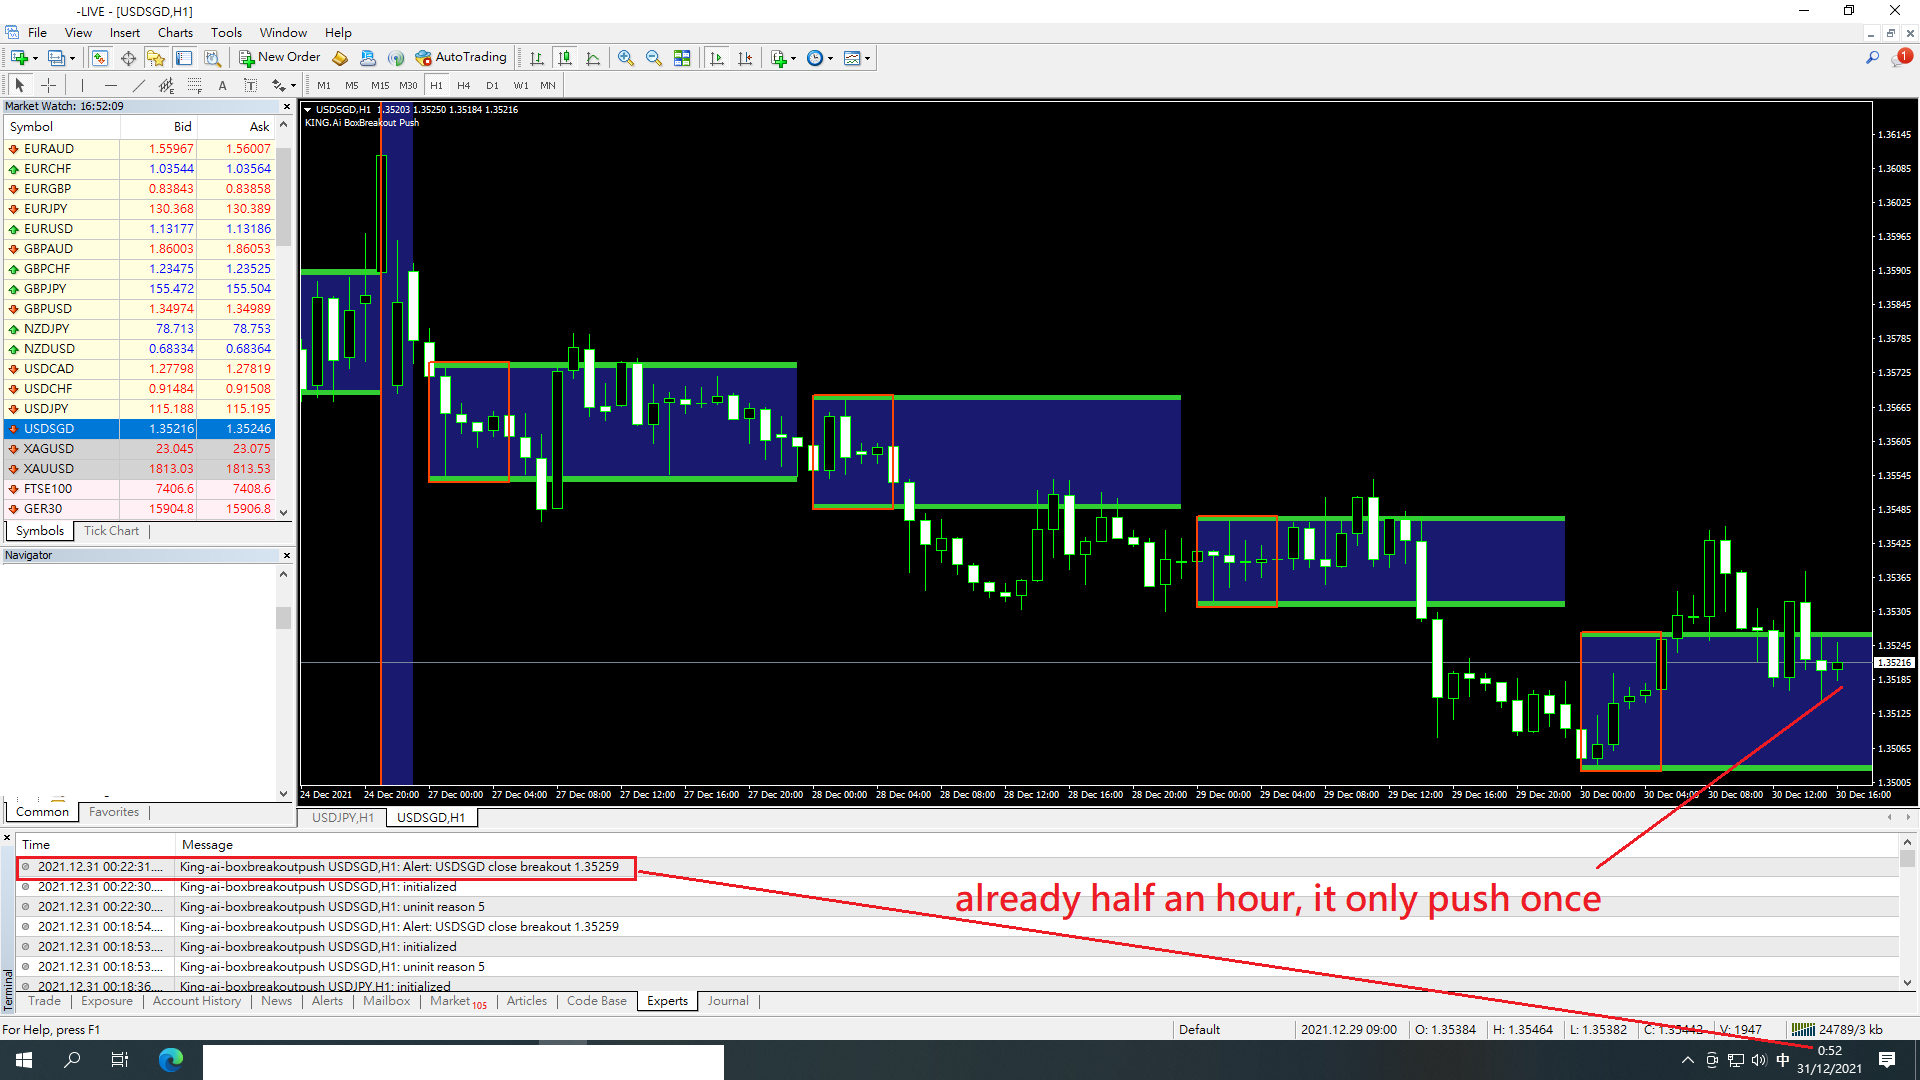The height and width of the screenshot is (1080, 1920).
Task: Toggle the H4 timeframe button
Action: point(464,85)
